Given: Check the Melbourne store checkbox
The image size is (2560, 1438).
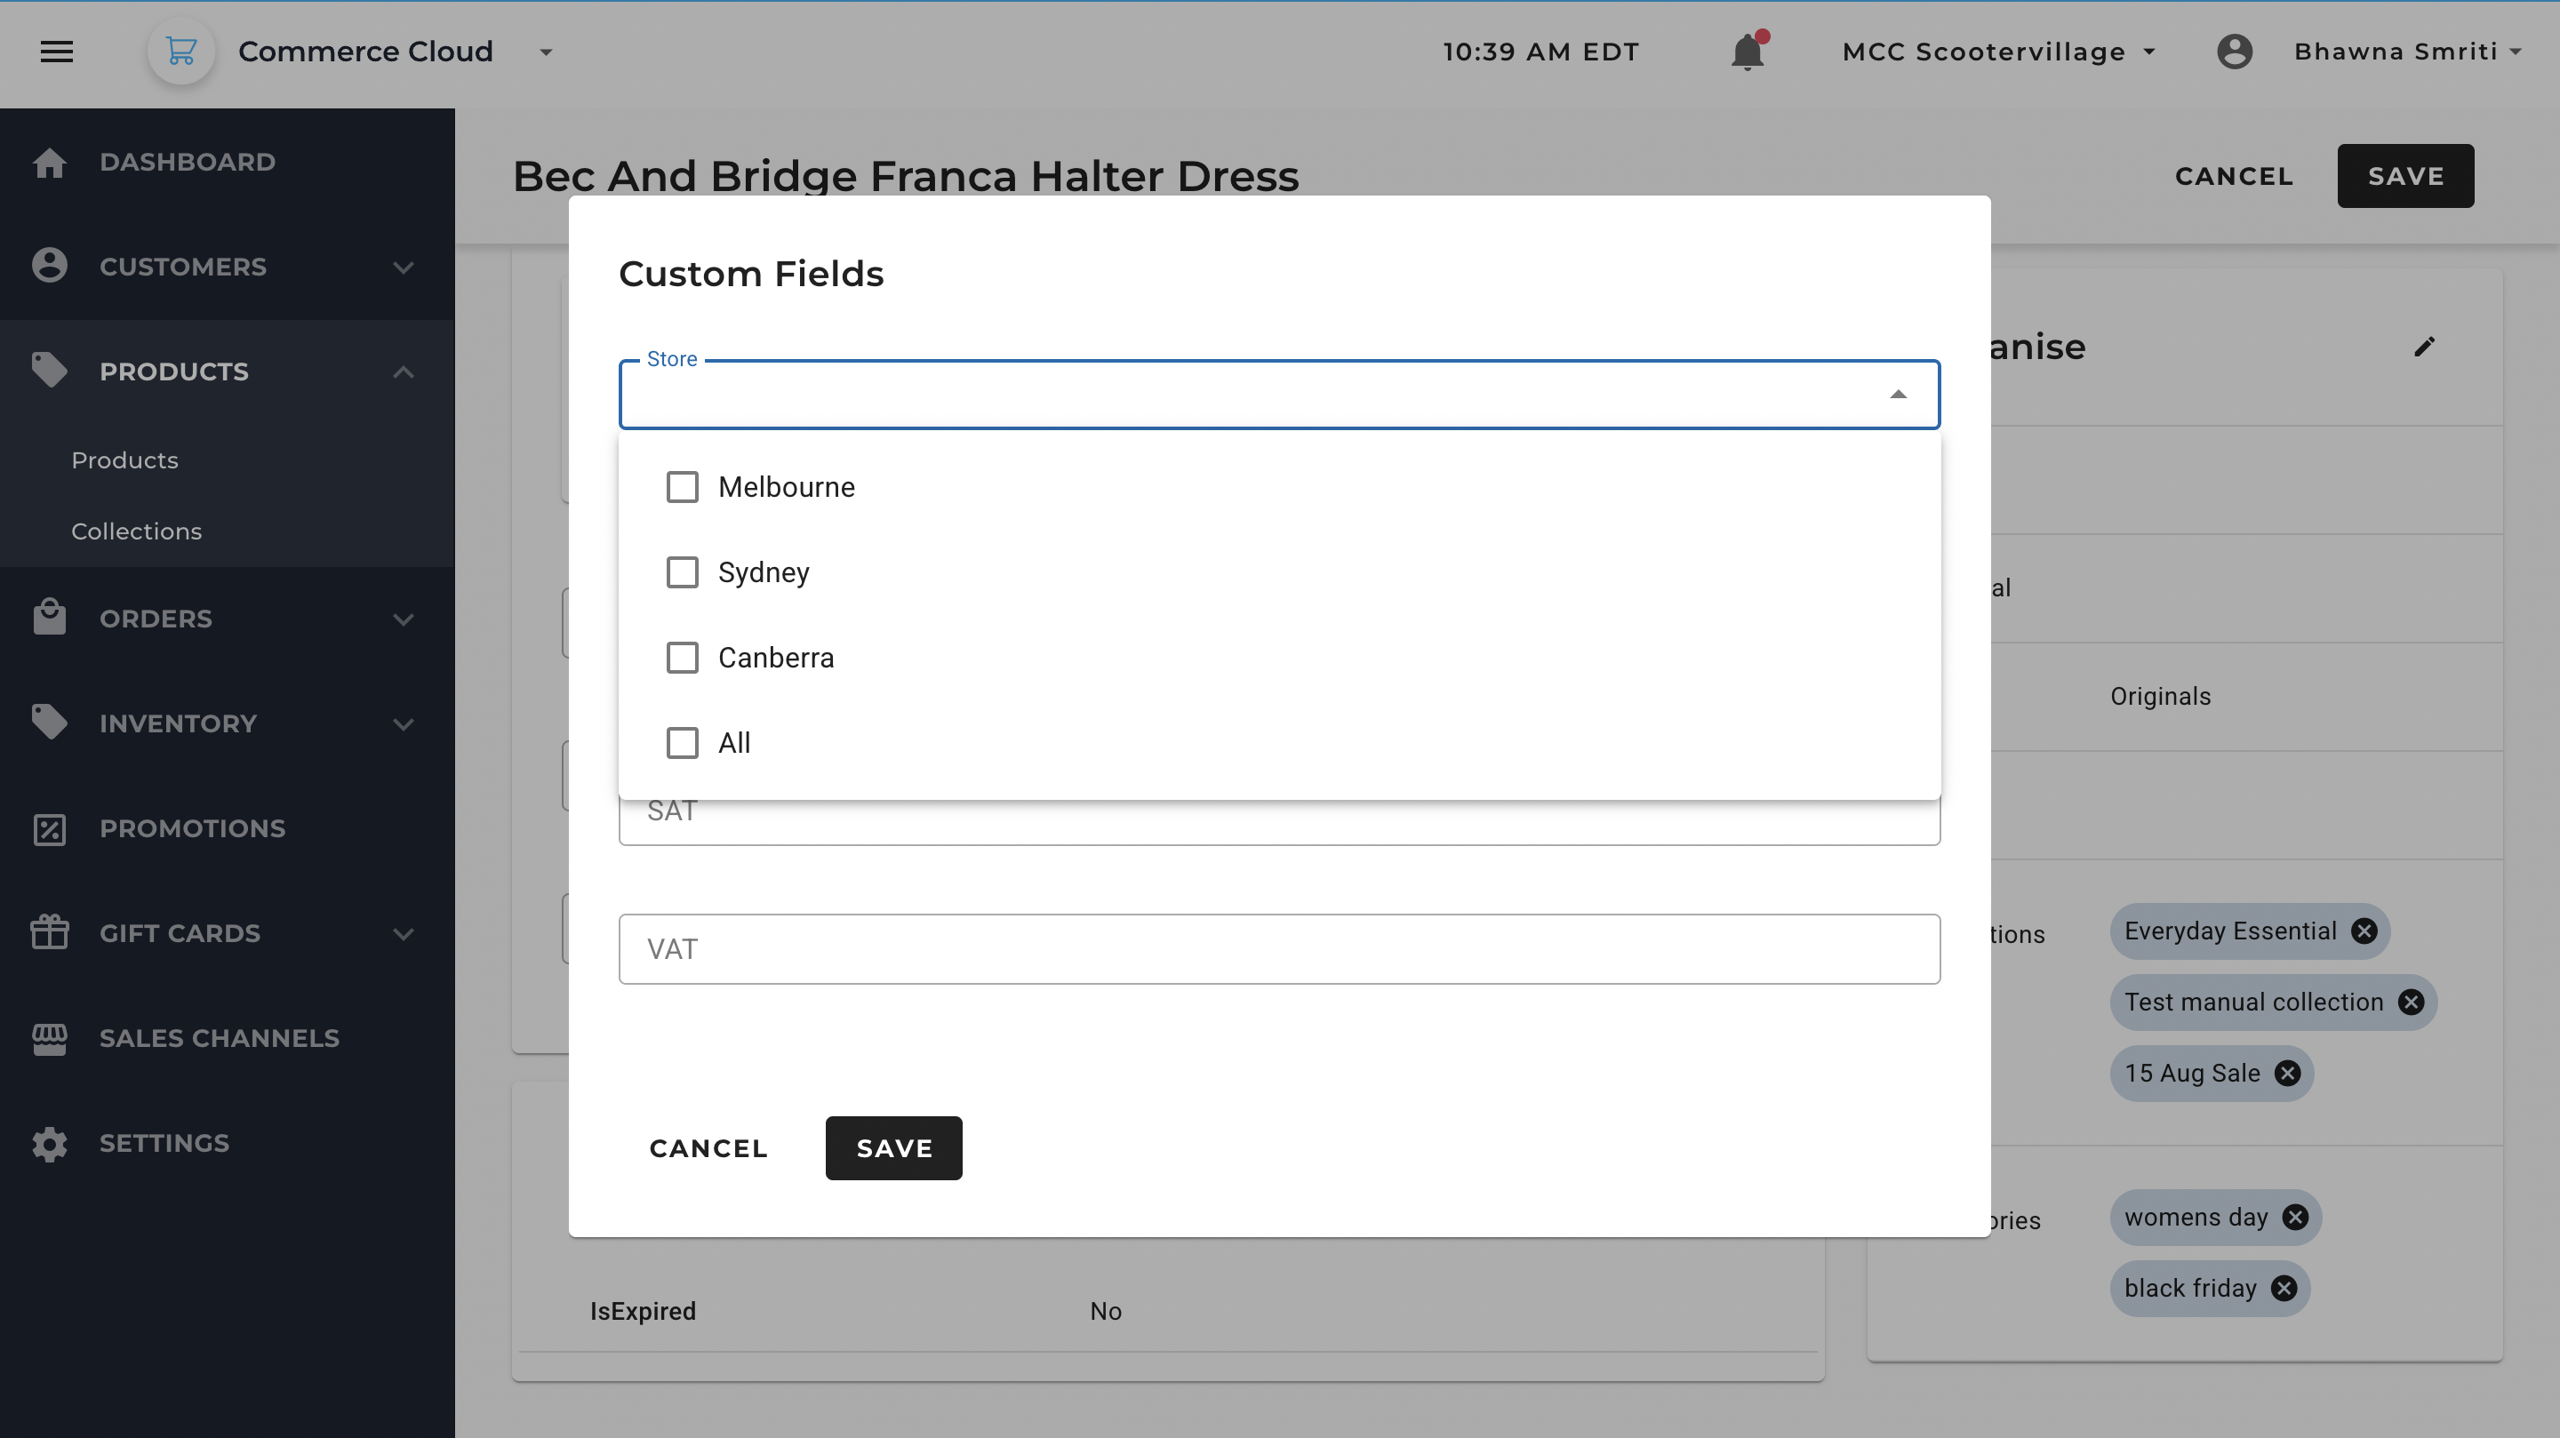Looking at the screenshot, I should click(x=682, y=487).
